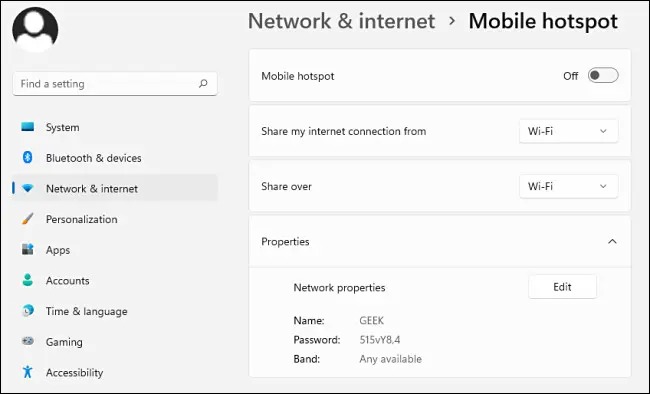Open the Share my internet connection from dropdown
650x394 pixels.
click(568, 131)
